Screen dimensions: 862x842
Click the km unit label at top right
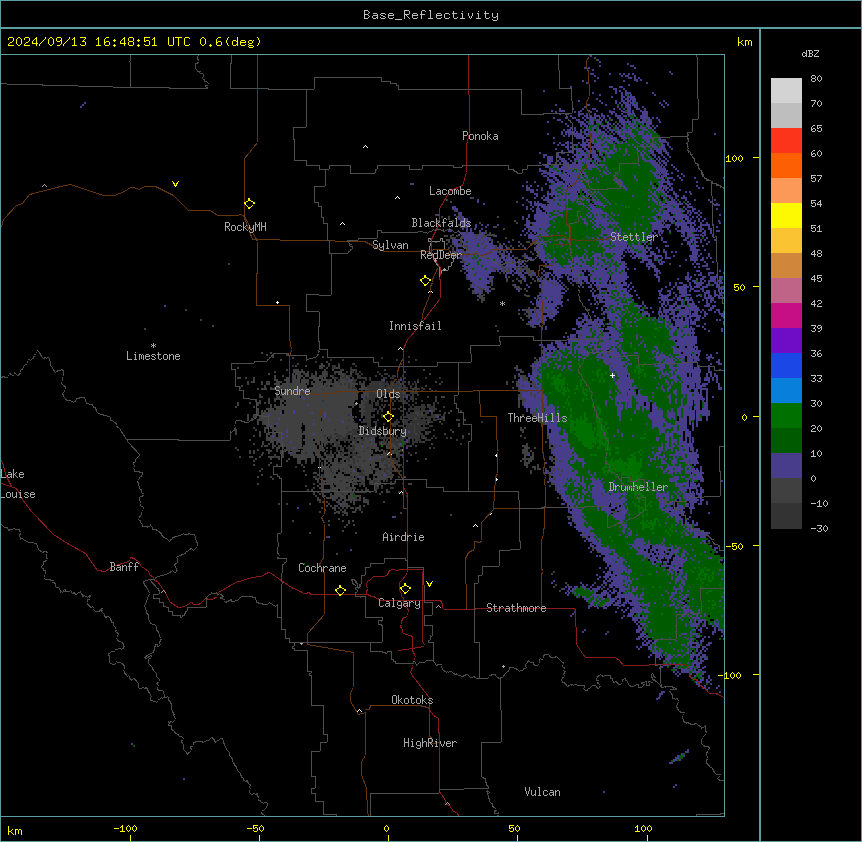click(744, 42)
